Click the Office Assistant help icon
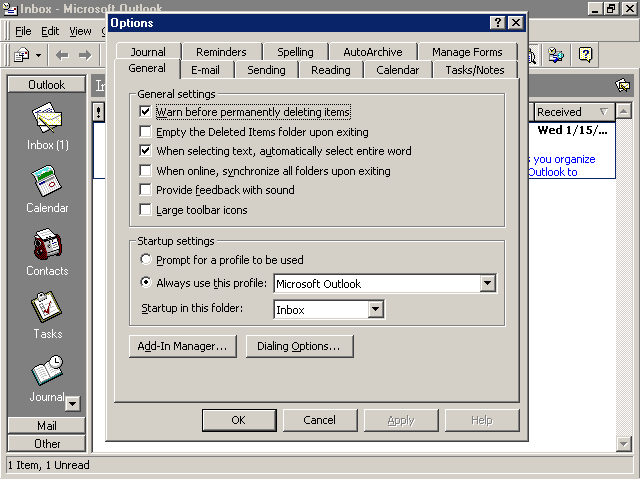 point(585,54)
